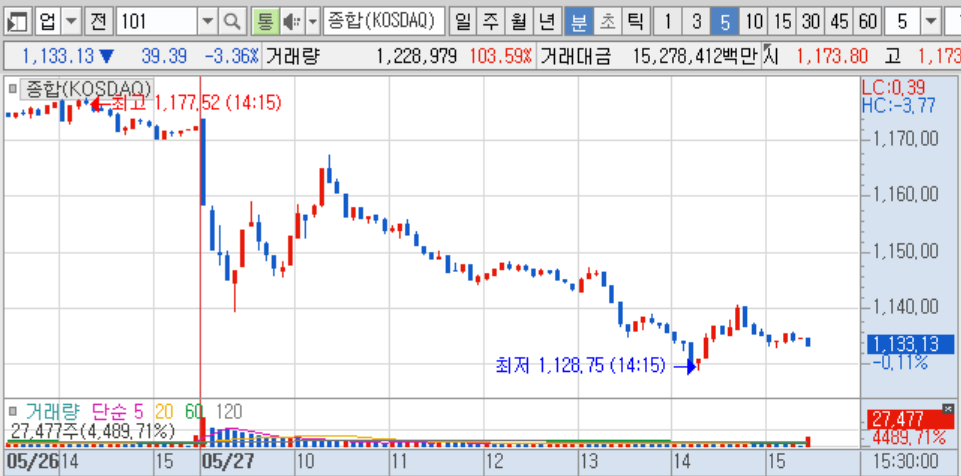Click the magnifier search icon

(232, 23)
